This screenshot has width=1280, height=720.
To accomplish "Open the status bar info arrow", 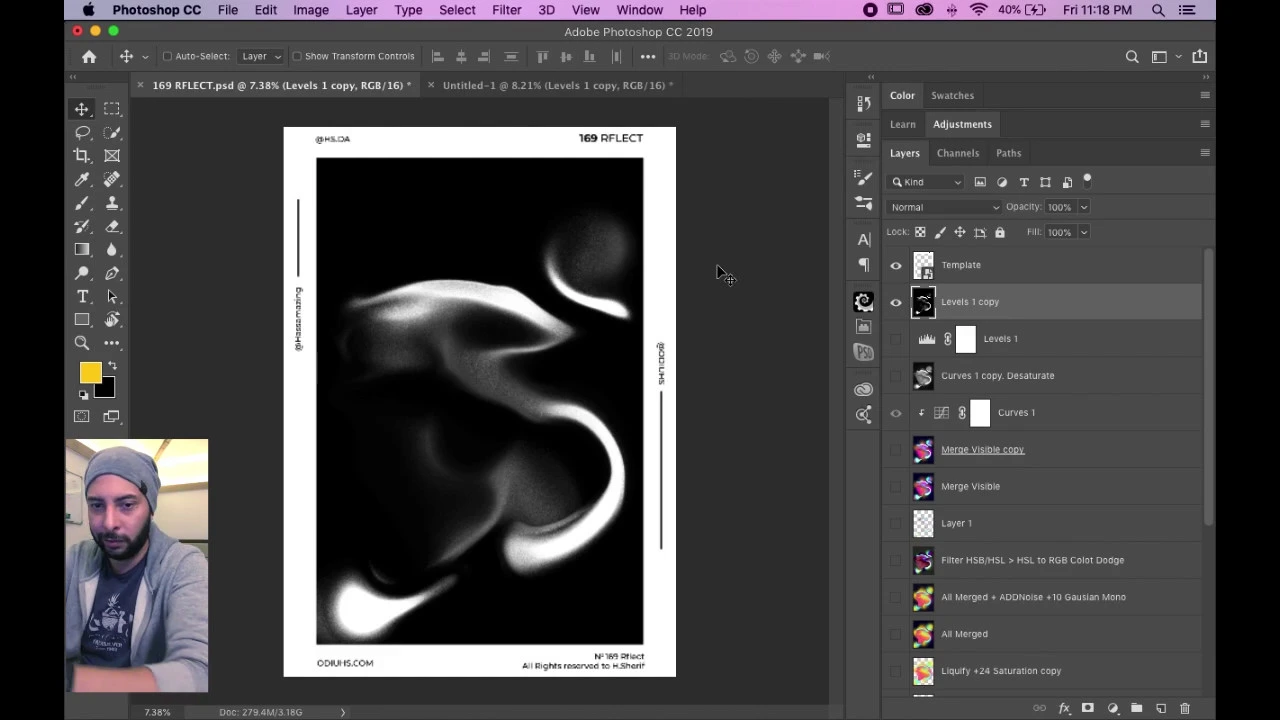I will tap(342, 712).
